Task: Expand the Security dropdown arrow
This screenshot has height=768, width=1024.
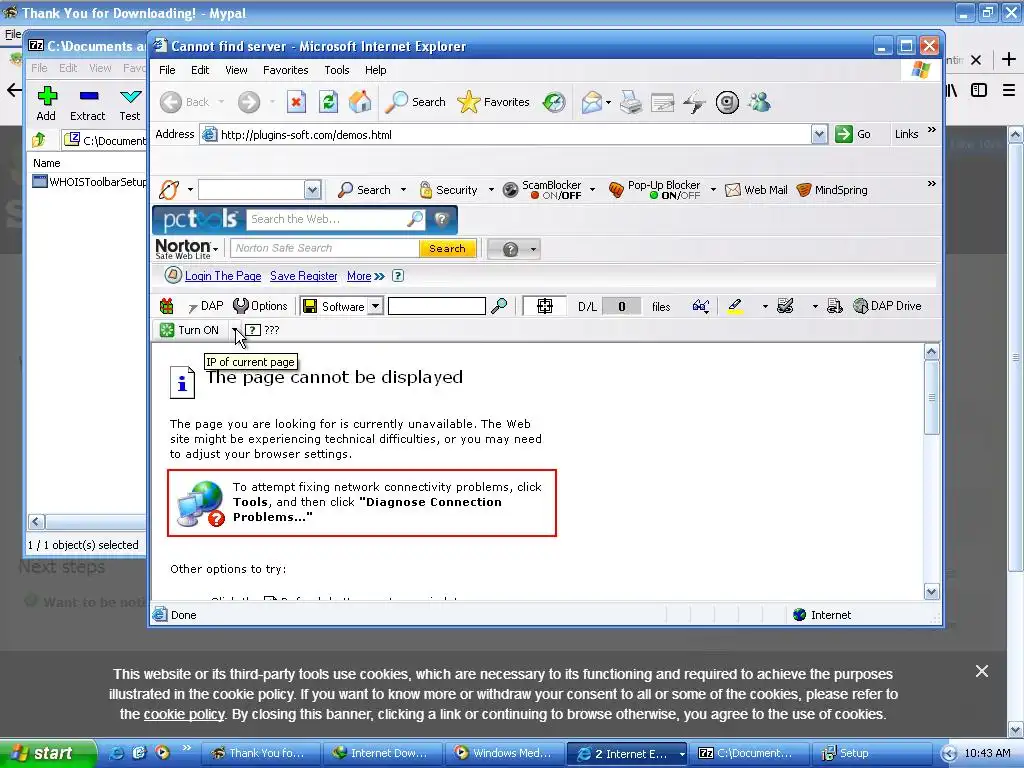Action: [x=491, y=190]
